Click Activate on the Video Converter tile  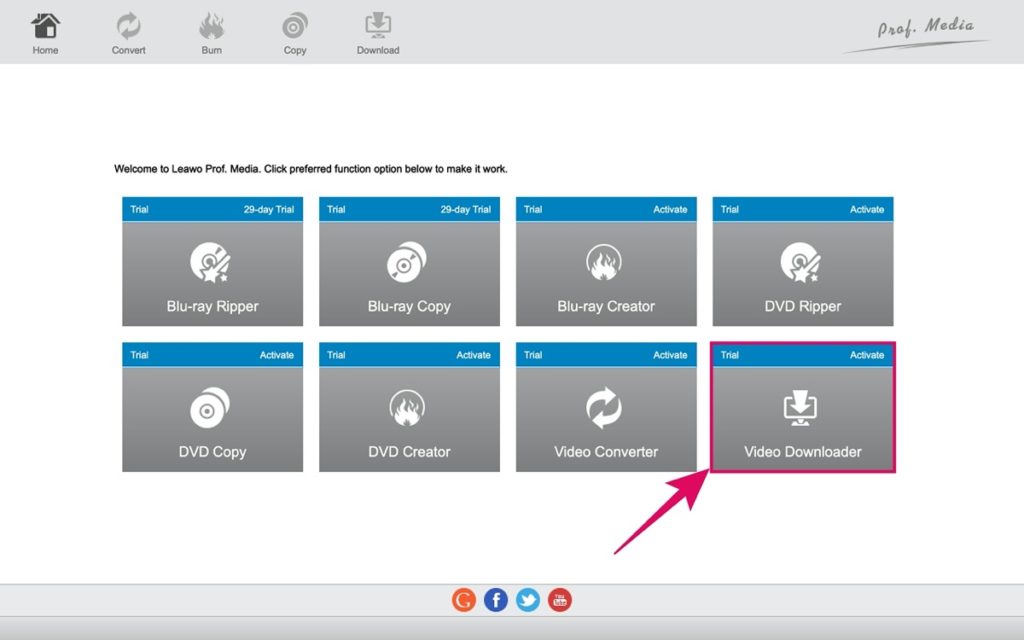(x=670, y=355)
